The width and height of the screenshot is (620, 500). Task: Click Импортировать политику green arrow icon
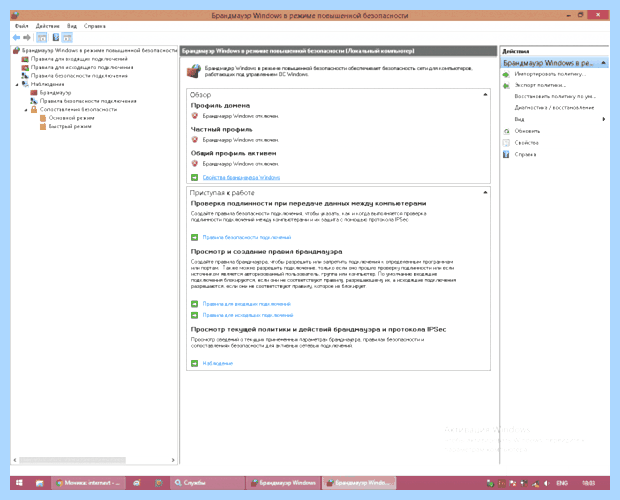(x=506, y=74)
